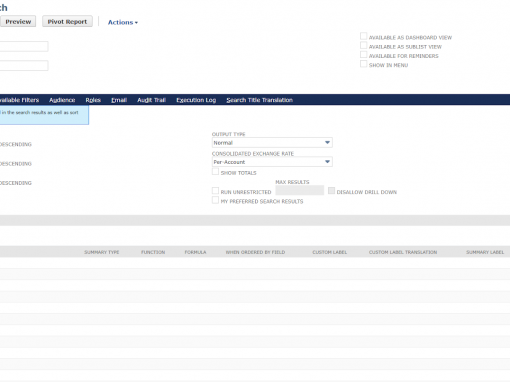This screenshot has width=510, height=382.
Task: Enable the Show Totals checkbox
Action: (215, 172)
